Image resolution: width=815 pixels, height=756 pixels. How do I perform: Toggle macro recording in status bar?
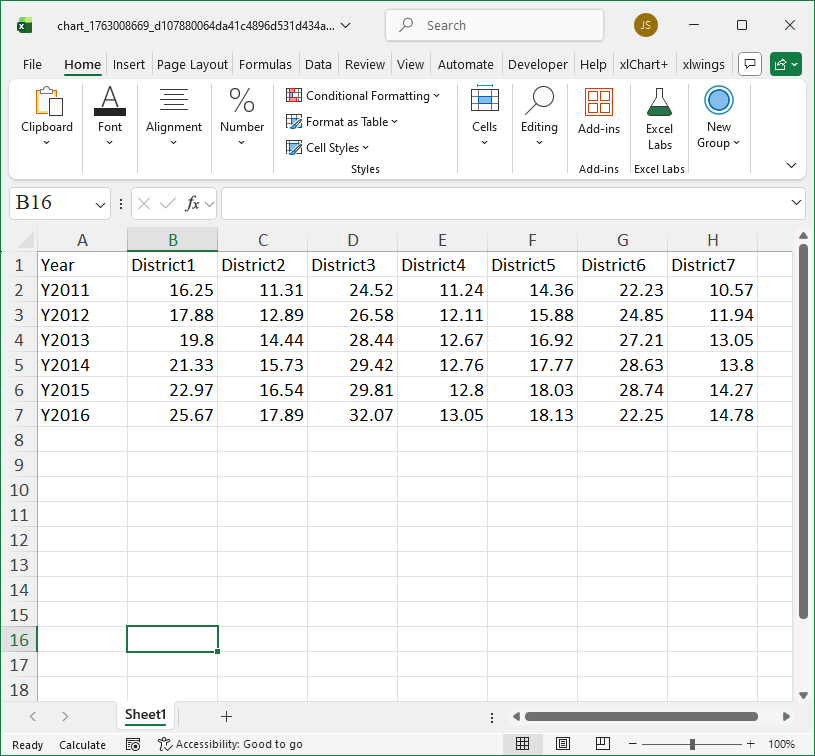(x=133, y=745)
